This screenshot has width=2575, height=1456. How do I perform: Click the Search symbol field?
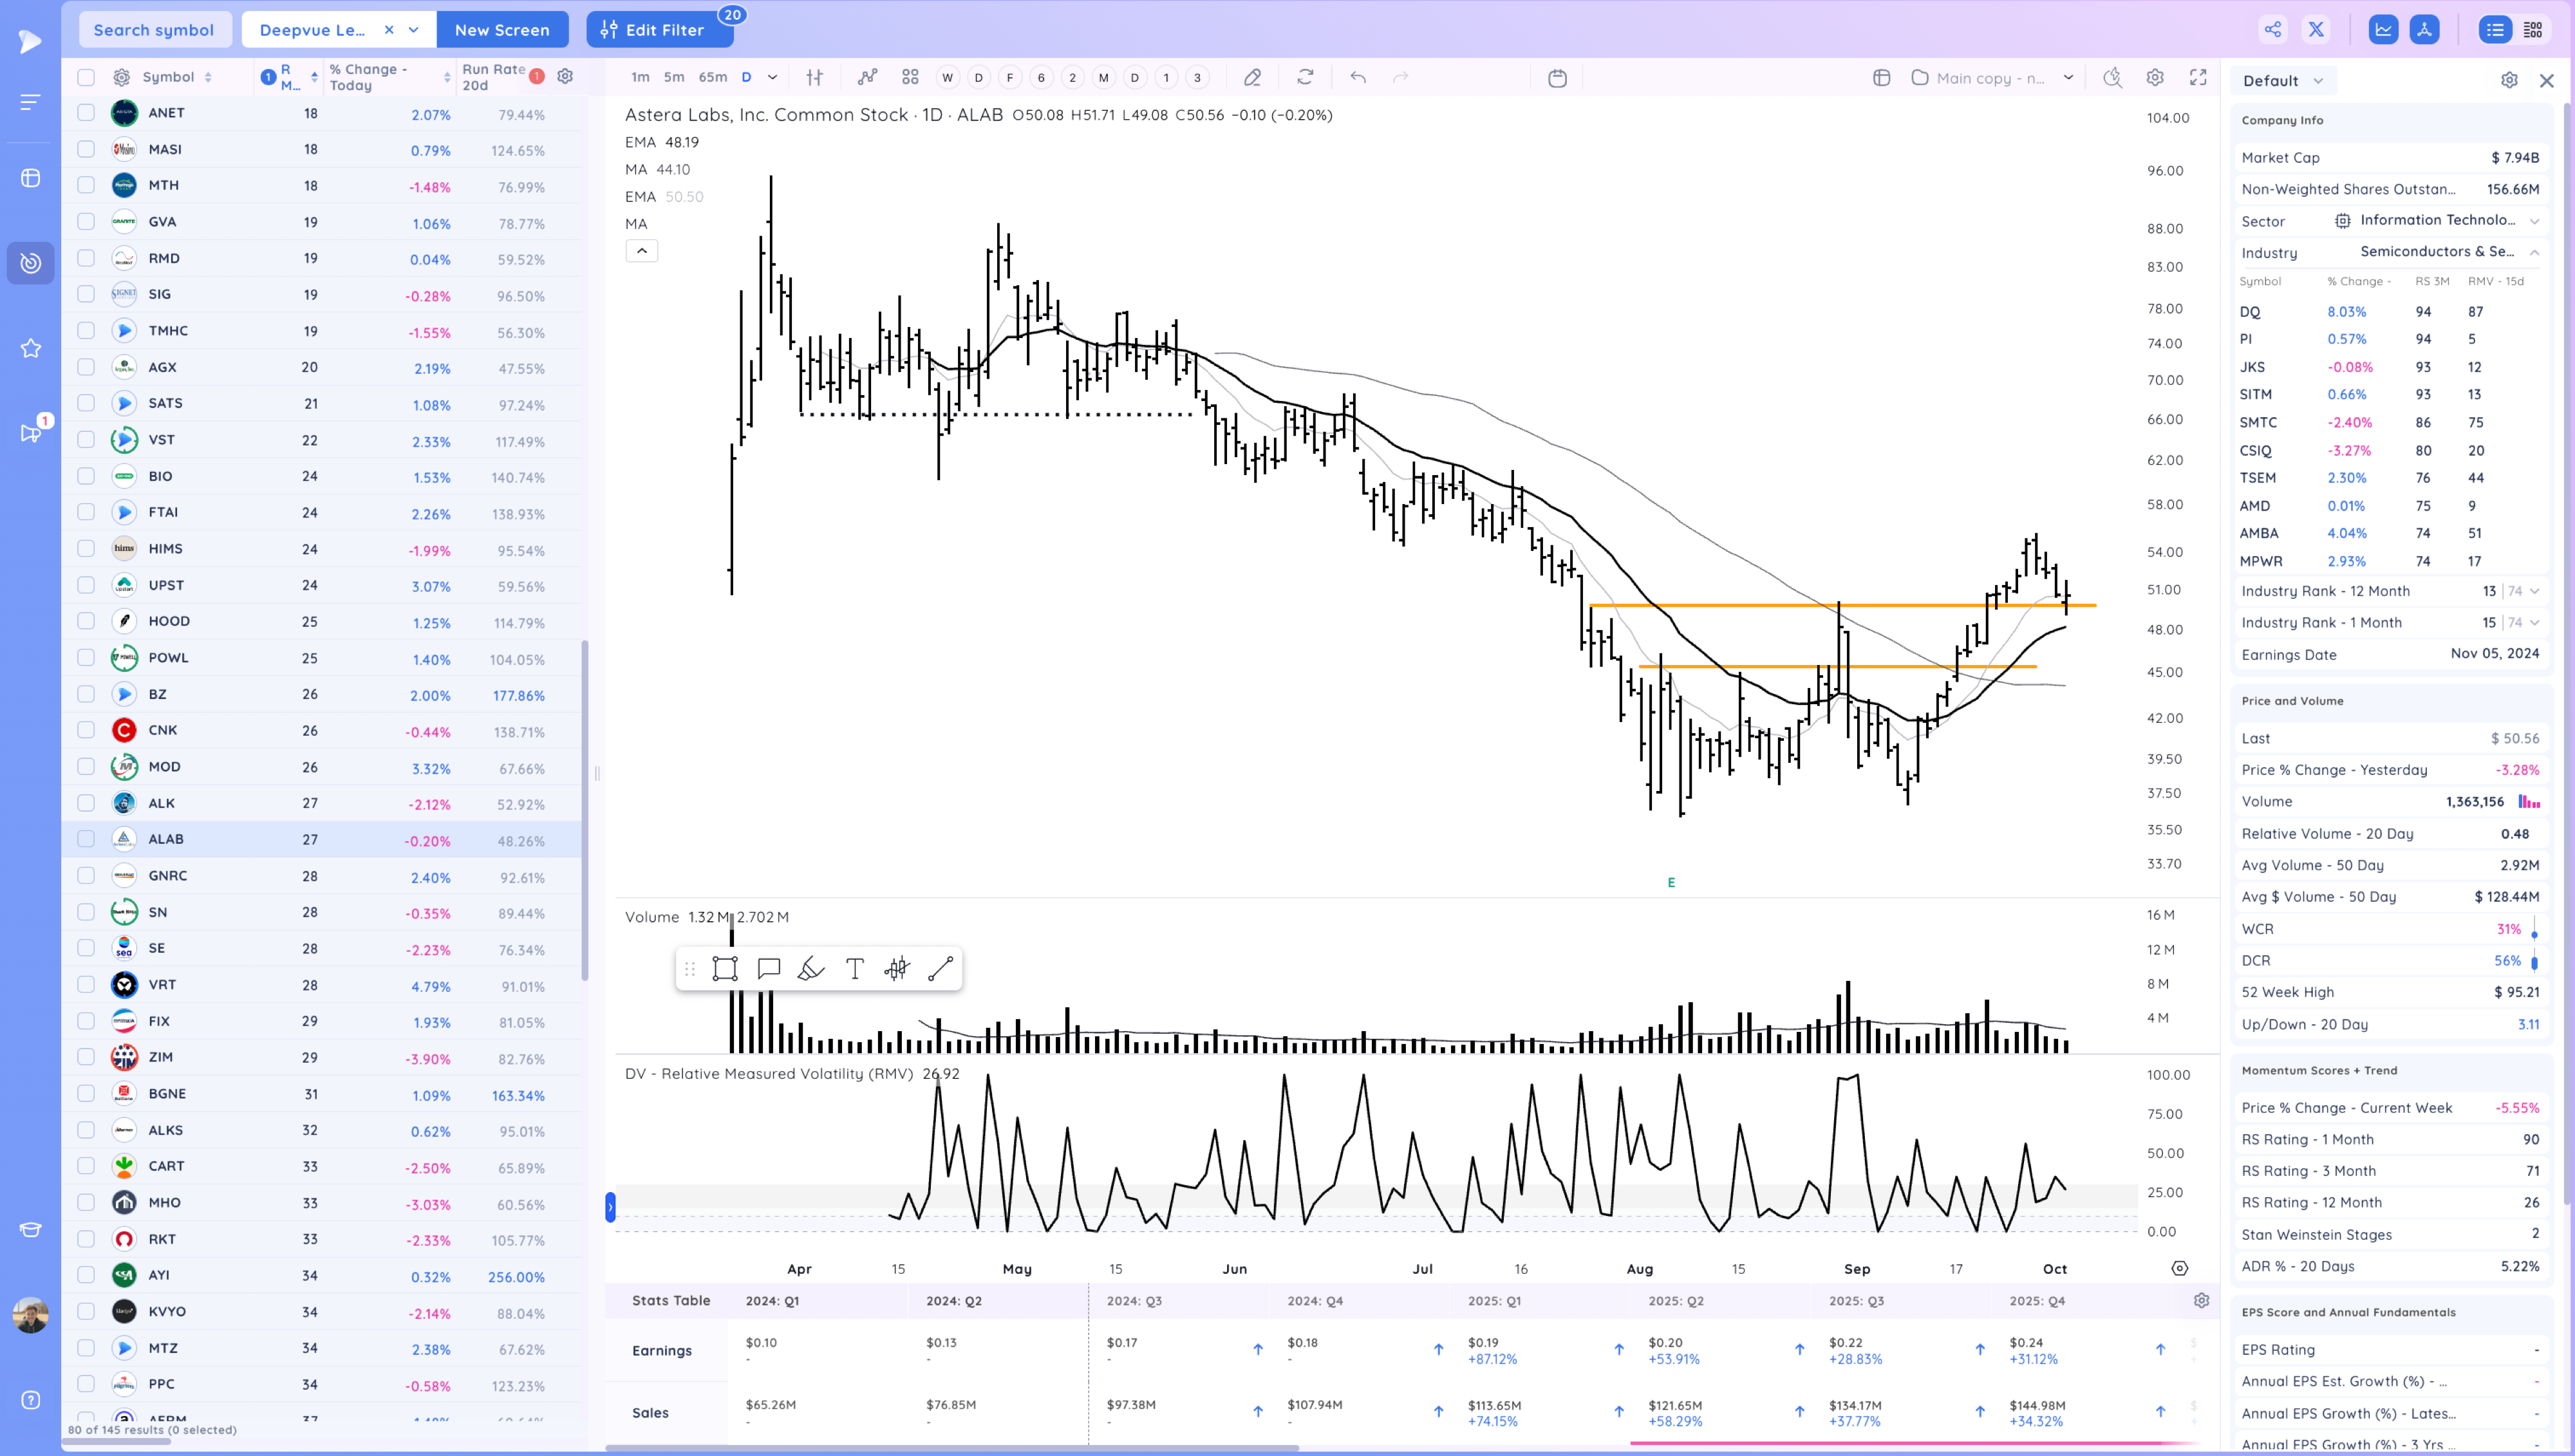154,30
